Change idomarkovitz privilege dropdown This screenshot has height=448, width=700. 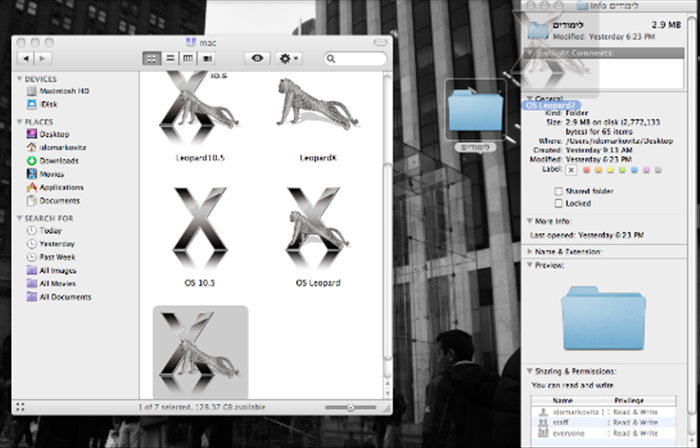pyautogui.click(x=633, y=412)
